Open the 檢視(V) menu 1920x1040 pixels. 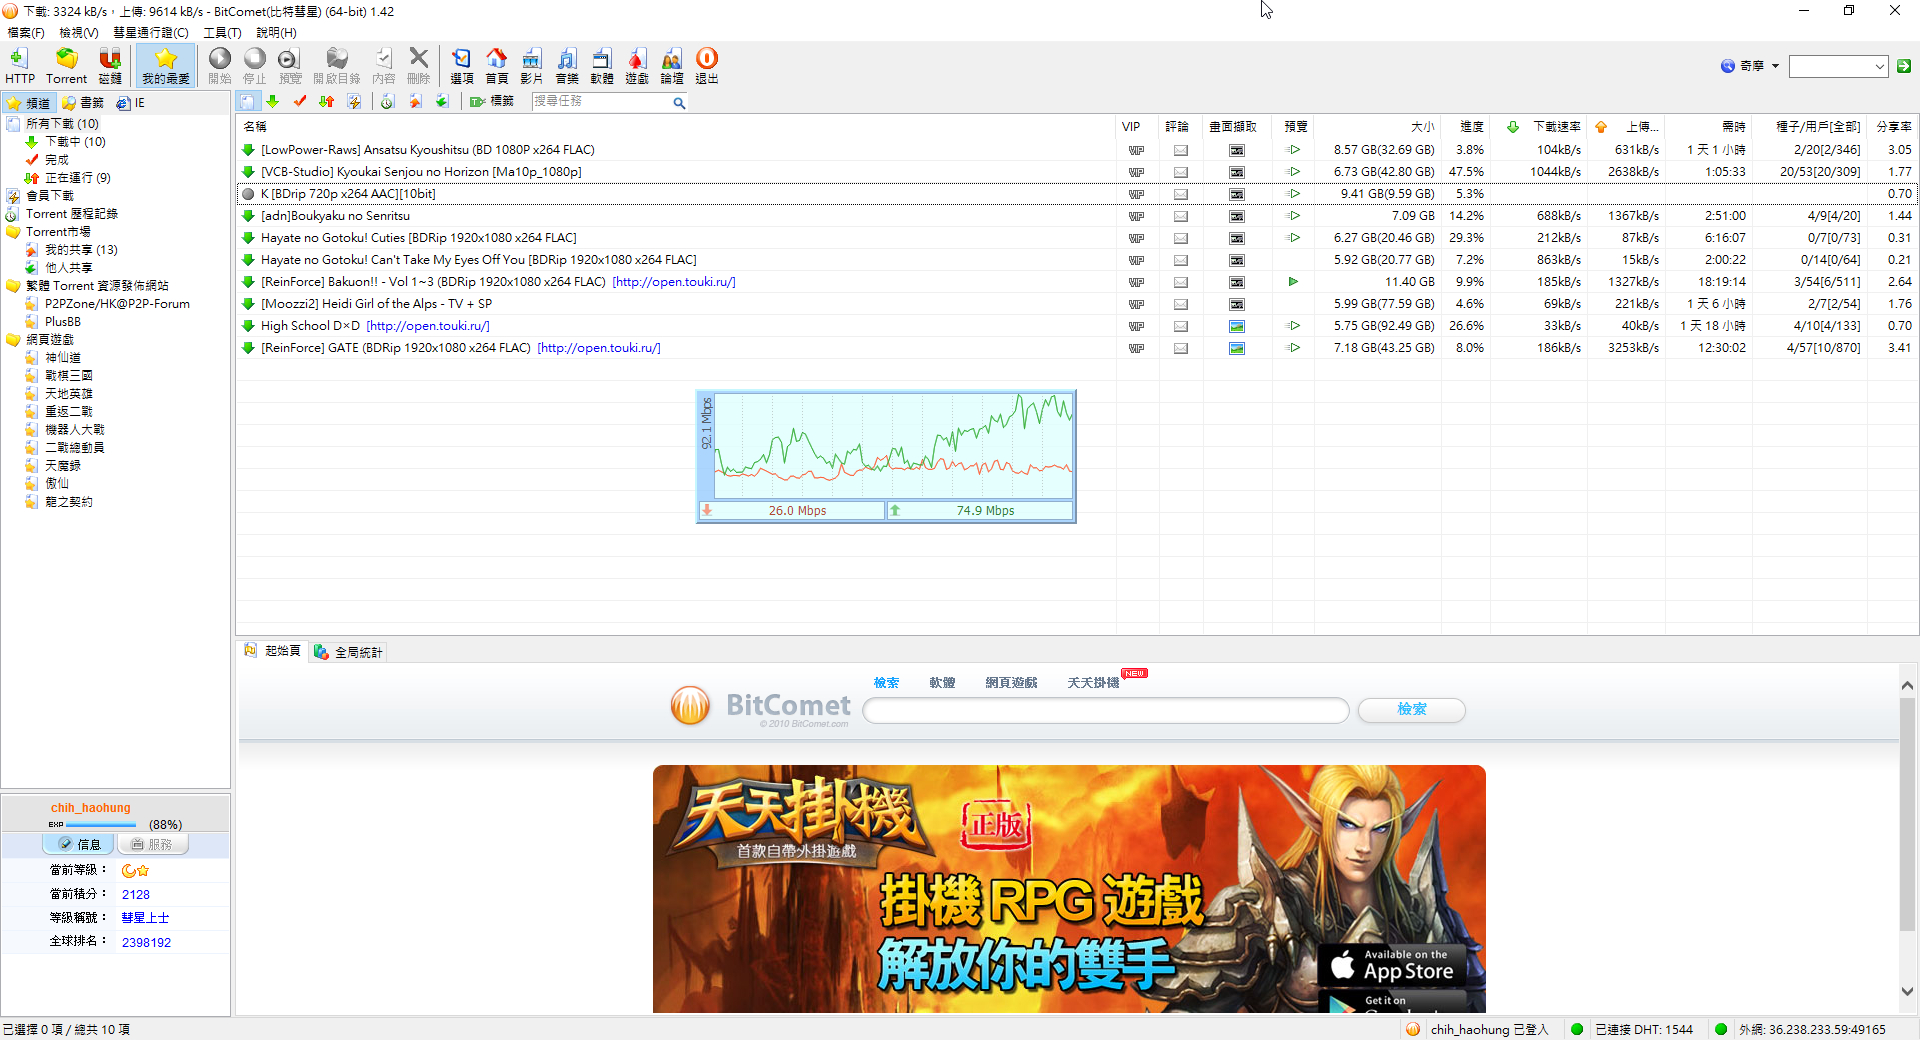point(79,33)
